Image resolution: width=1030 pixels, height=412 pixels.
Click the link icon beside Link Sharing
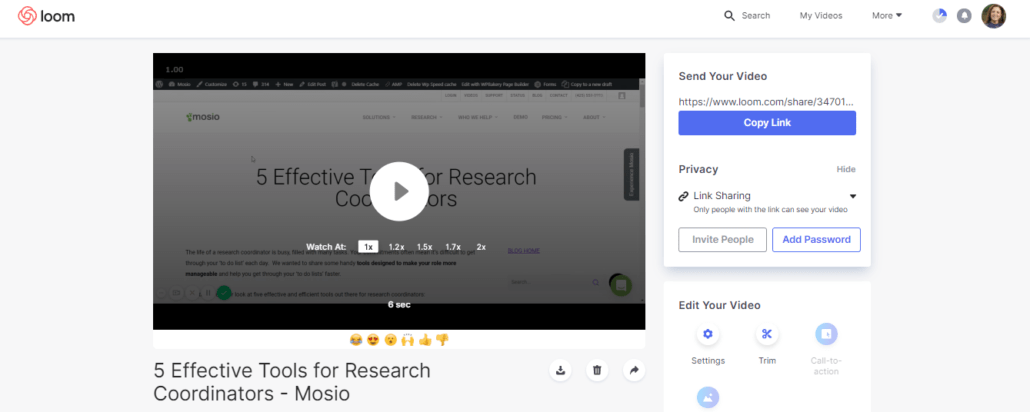[683, 196]
